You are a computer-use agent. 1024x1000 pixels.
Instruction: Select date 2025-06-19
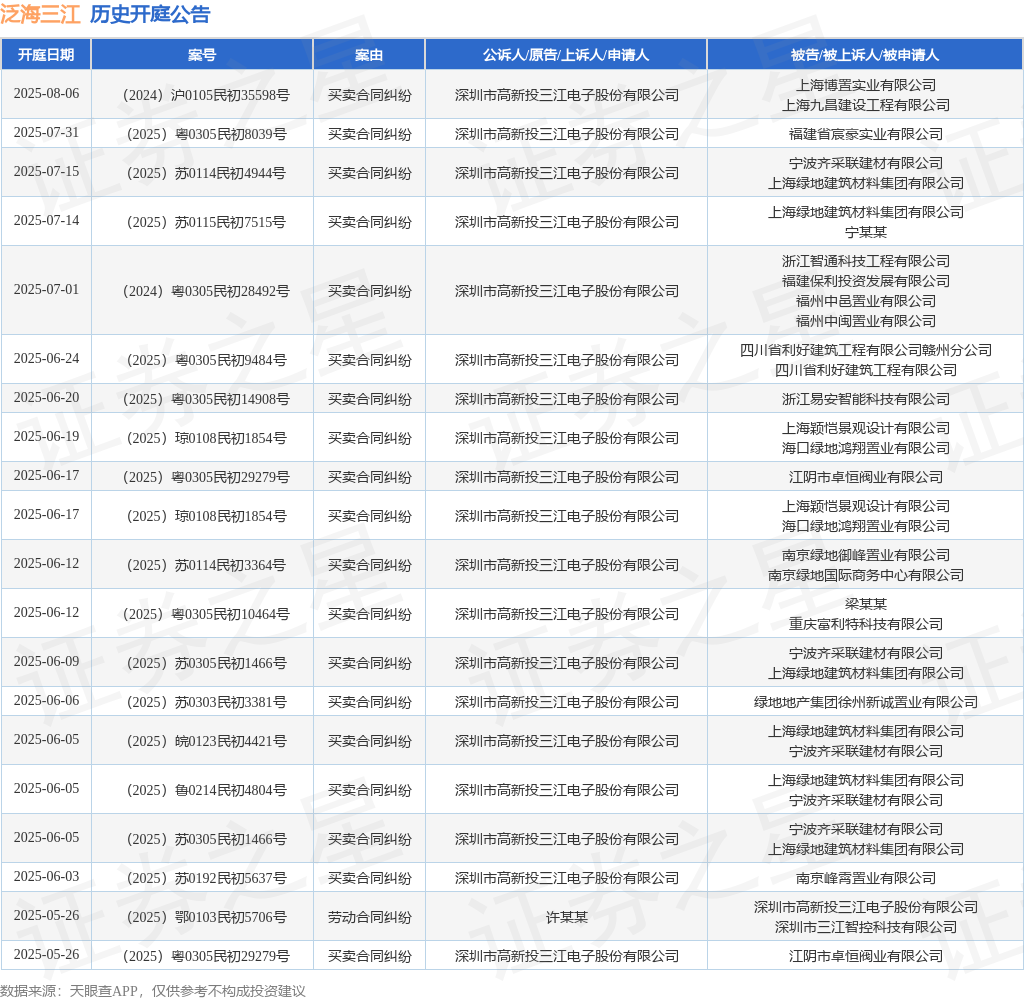tap(46, 436)
